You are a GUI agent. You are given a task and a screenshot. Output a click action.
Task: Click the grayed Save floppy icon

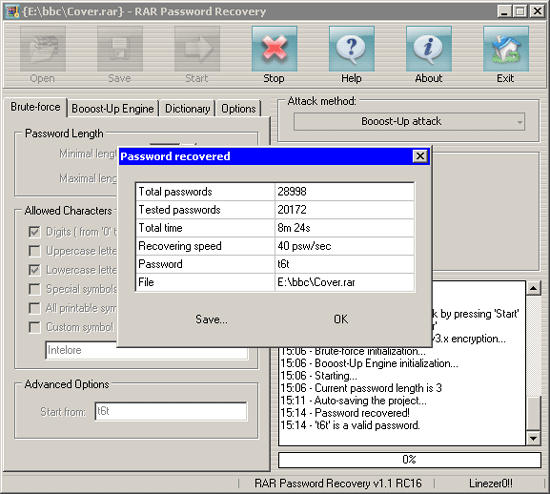coord(120,49)
